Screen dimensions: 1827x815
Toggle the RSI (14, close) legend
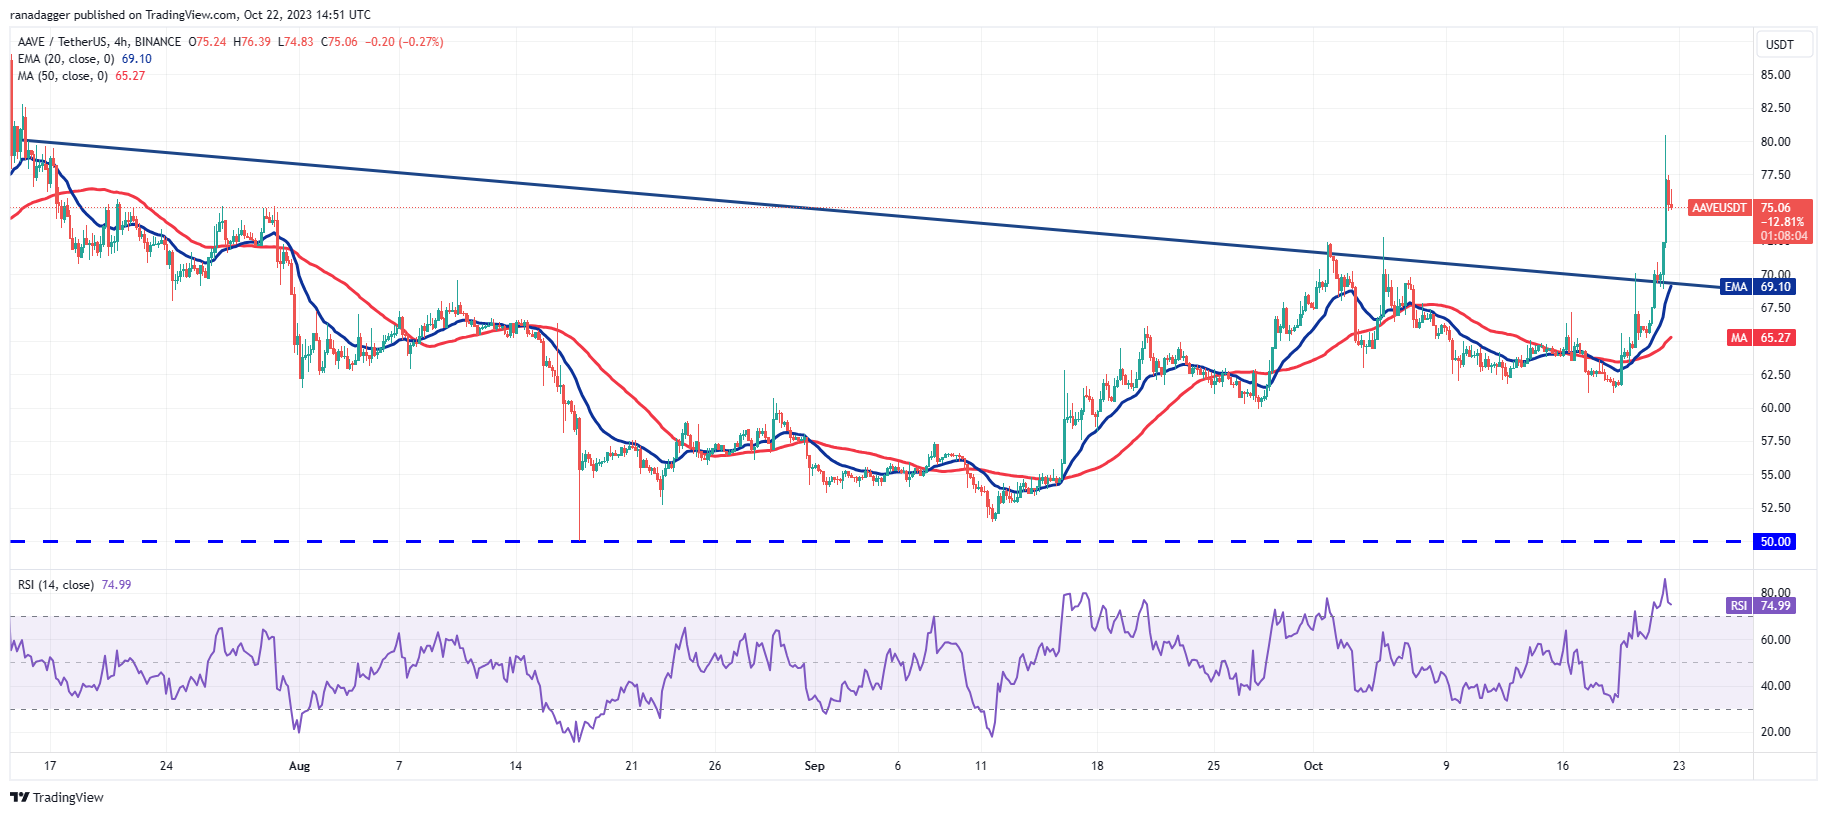click(56, 585)
